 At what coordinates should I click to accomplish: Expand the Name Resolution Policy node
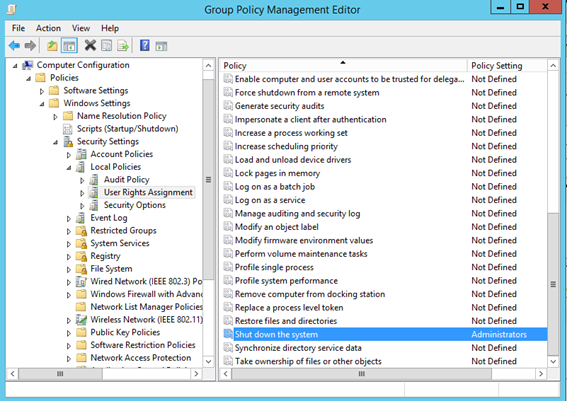pyautogui.click(x=55, y=117)
